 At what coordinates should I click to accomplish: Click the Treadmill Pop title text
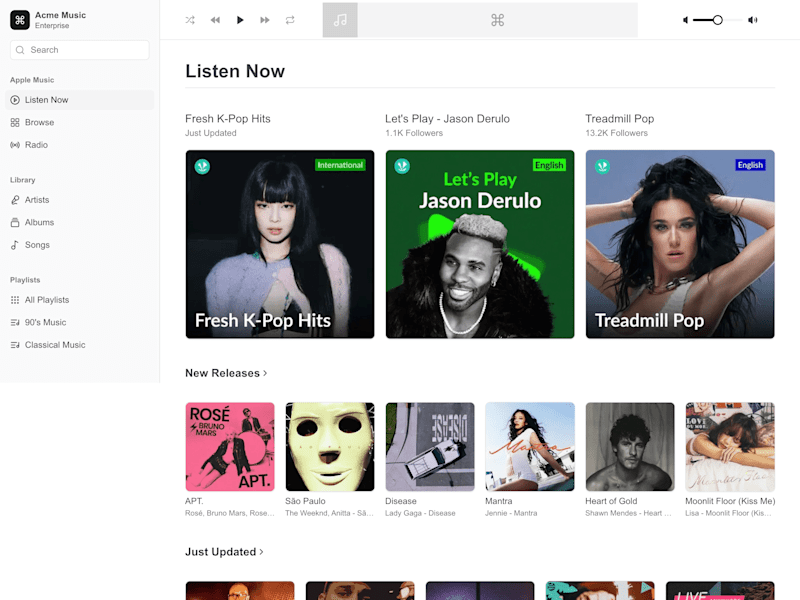(619, 119)
